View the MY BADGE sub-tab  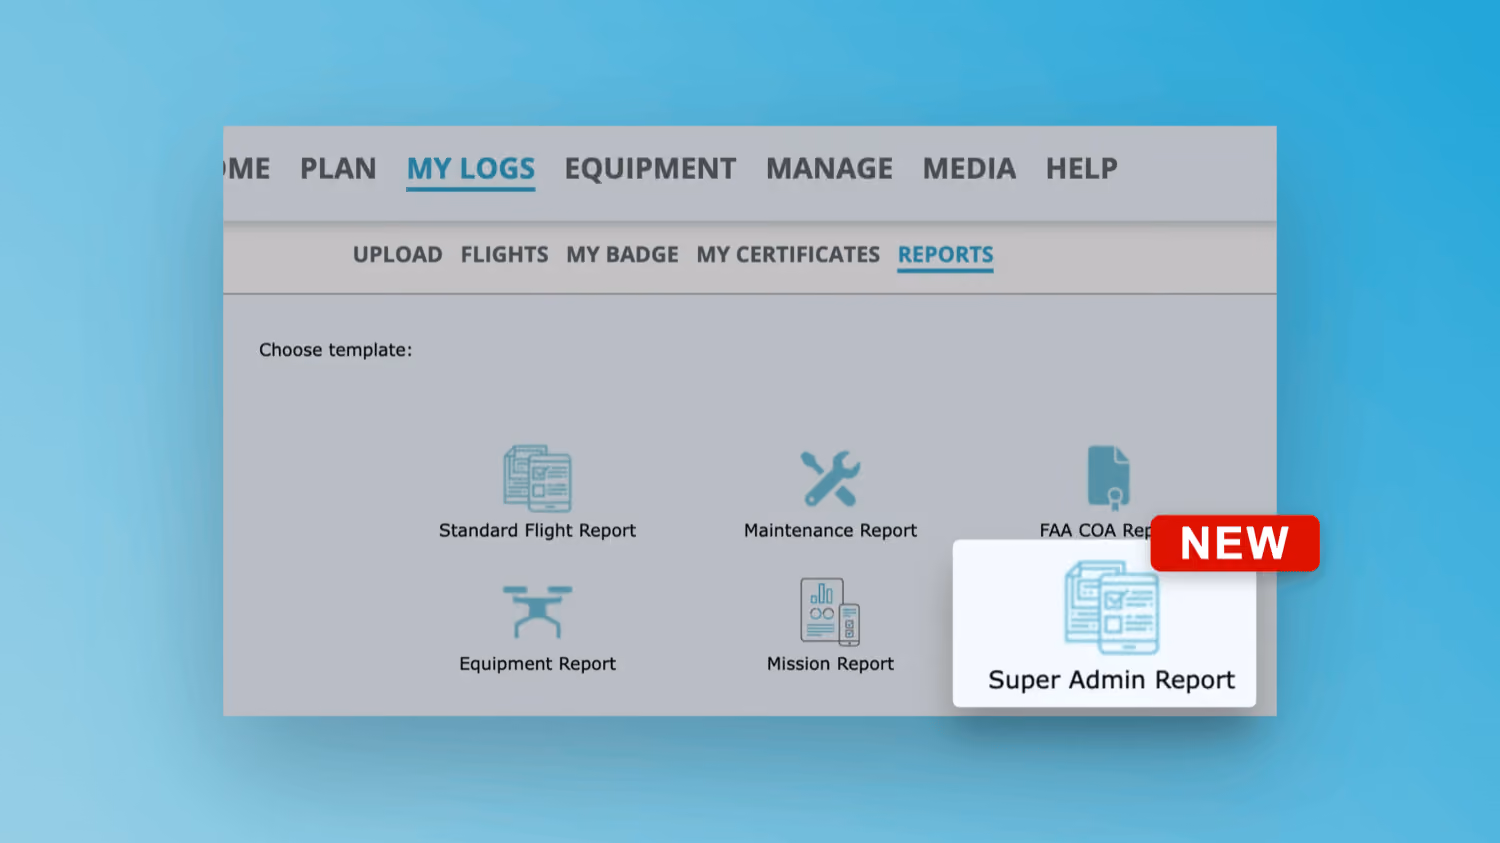pos(622,255)
